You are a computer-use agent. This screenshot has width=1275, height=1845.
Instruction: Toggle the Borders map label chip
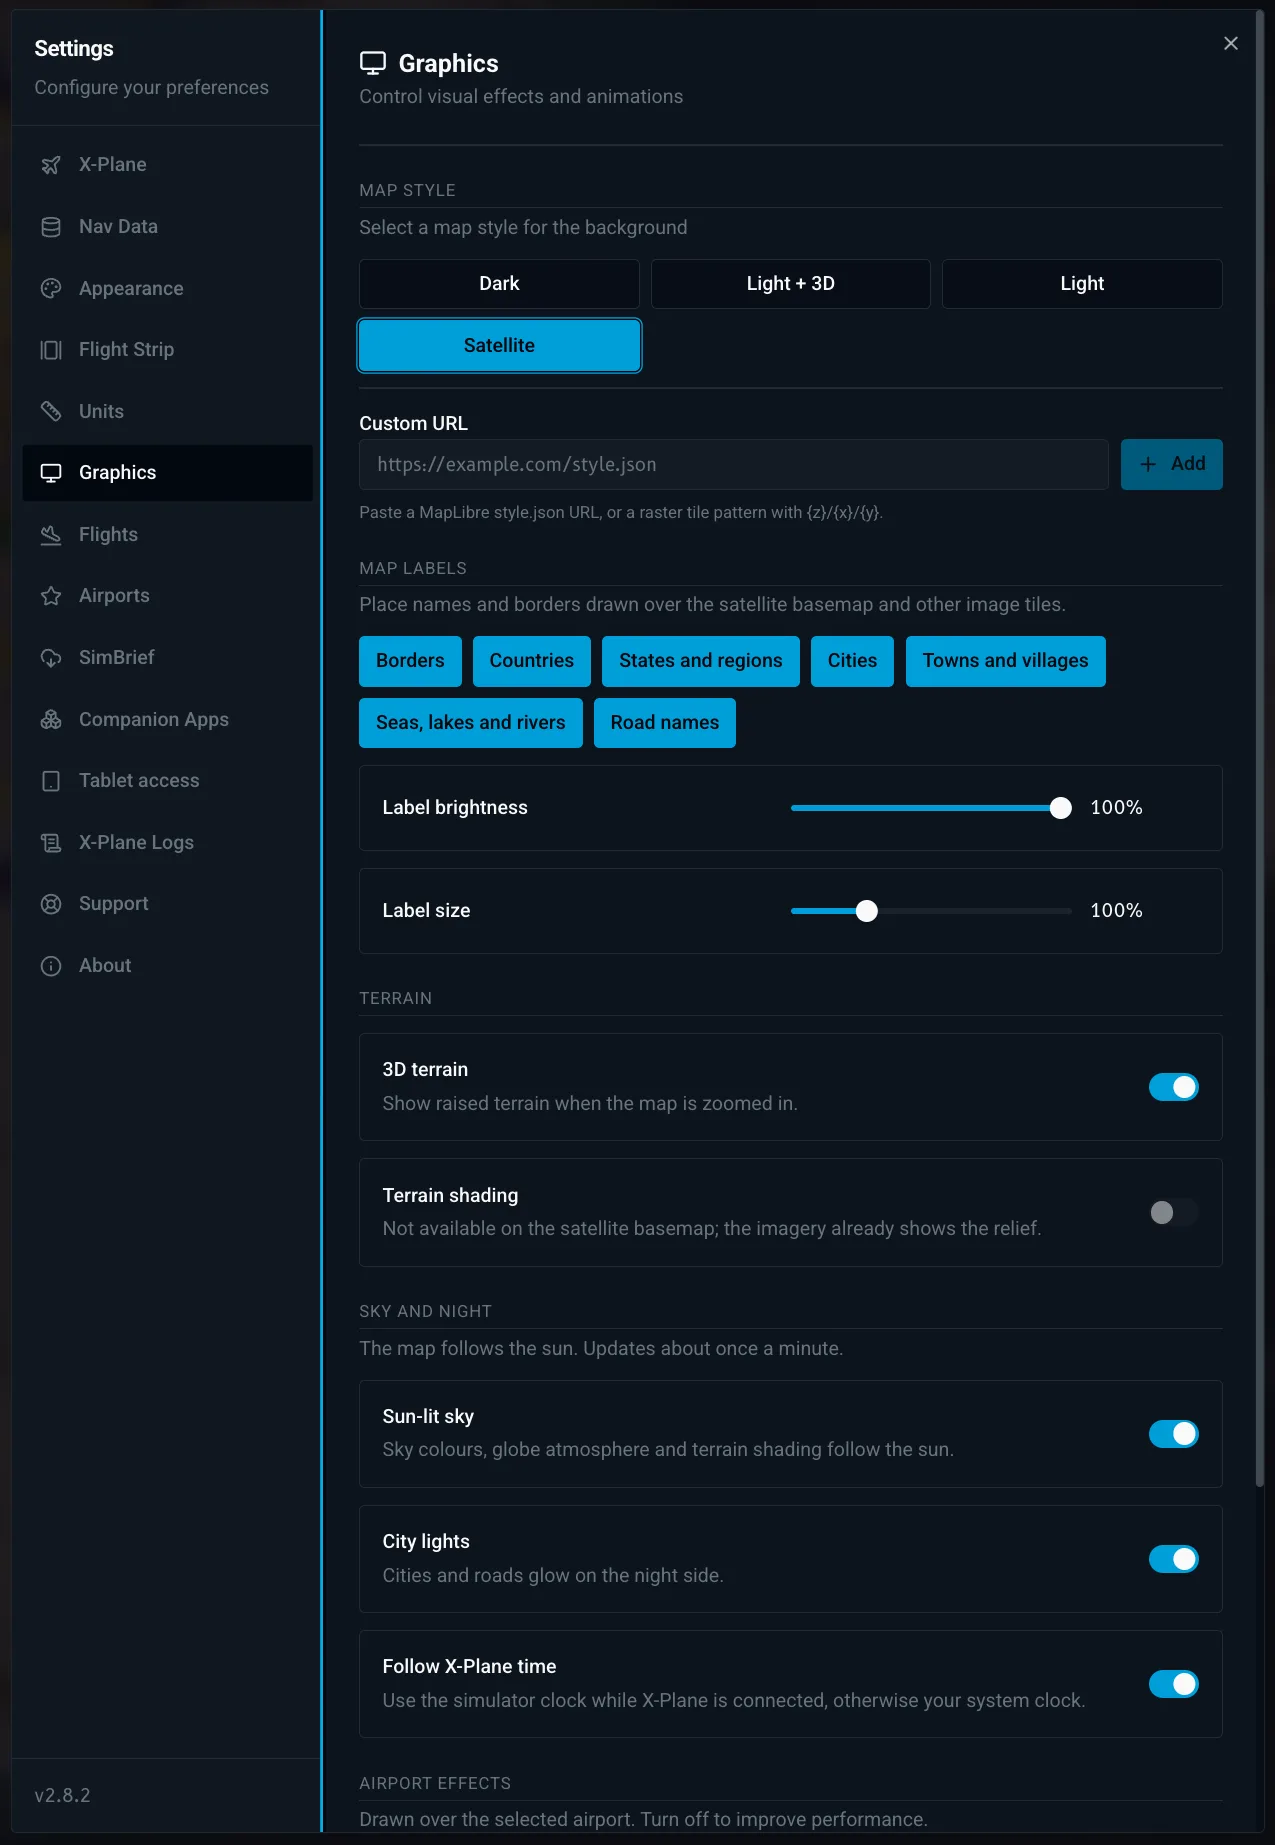coord(410,661)
